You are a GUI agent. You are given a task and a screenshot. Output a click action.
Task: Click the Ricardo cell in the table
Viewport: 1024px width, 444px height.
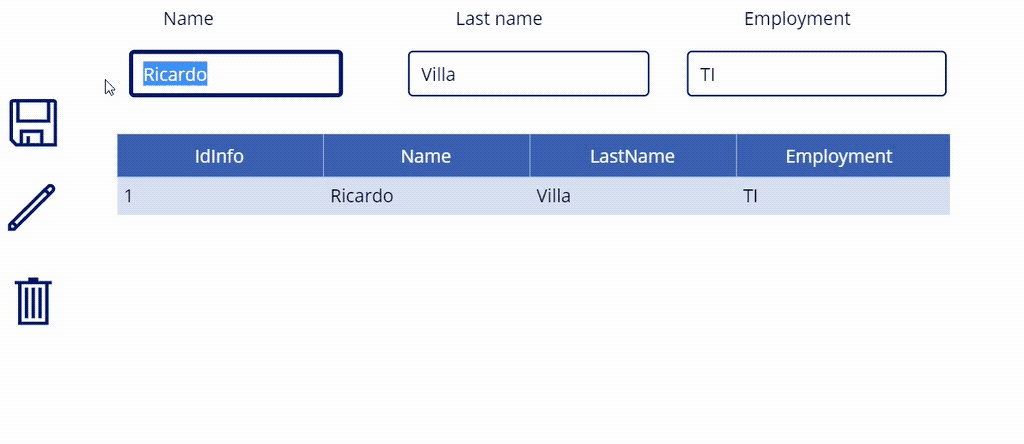click(x=362, y=196)
